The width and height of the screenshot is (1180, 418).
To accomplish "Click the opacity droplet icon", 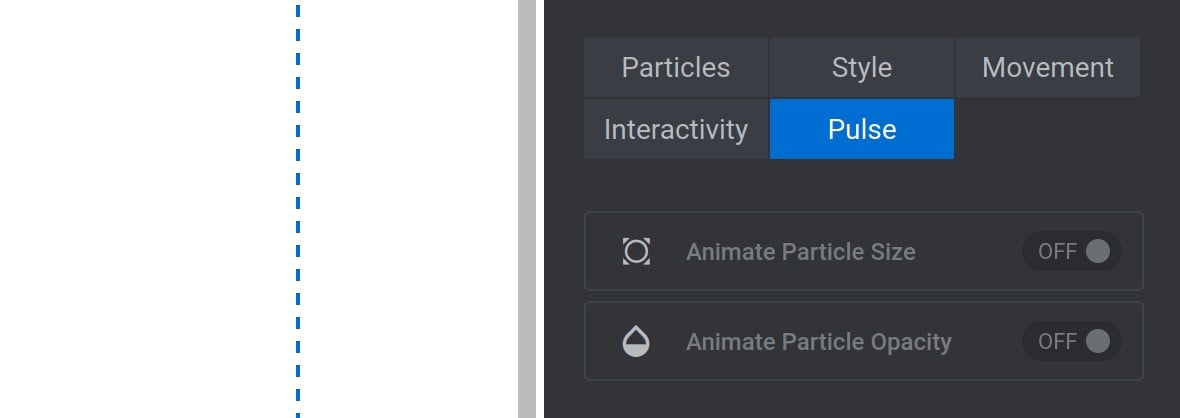I will coord(636,341).
